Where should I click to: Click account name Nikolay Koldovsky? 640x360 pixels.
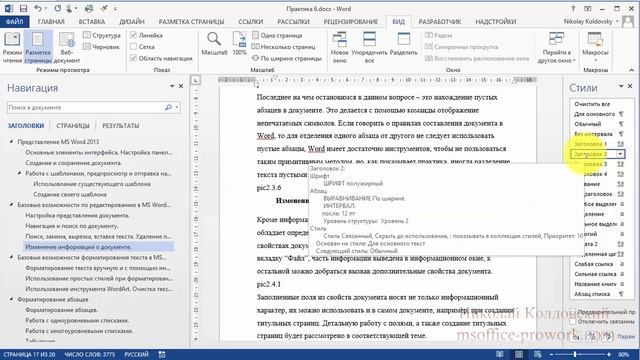click(589, 21)
